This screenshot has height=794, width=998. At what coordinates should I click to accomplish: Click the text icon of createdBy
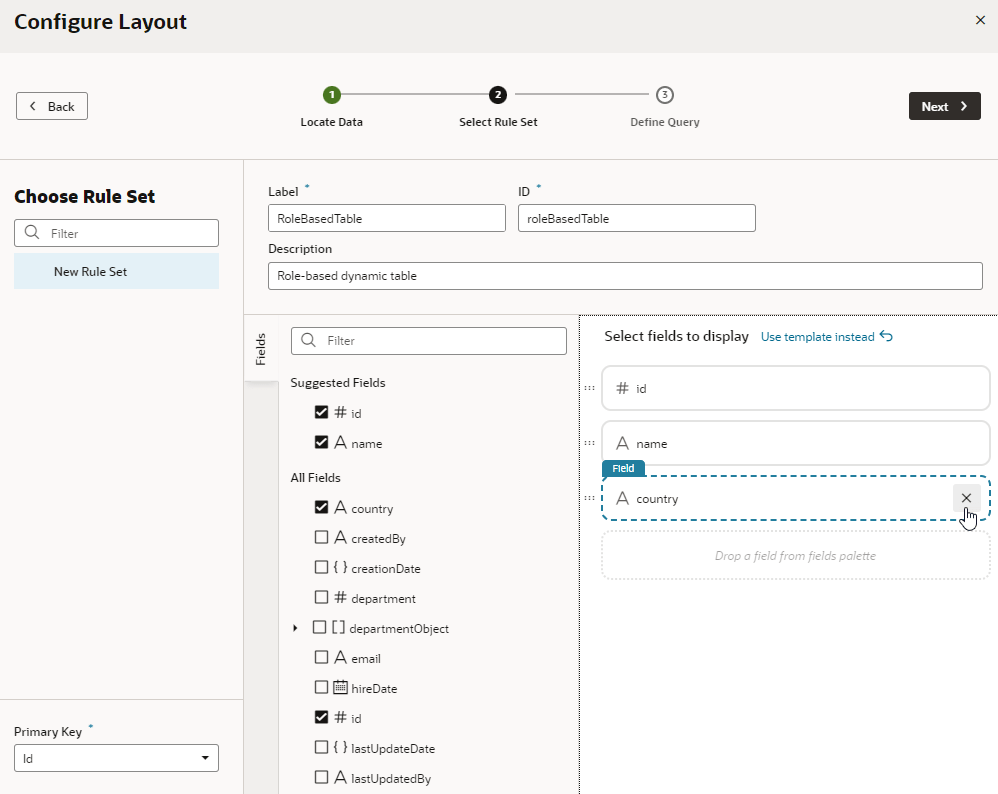(x=341, y=537)
